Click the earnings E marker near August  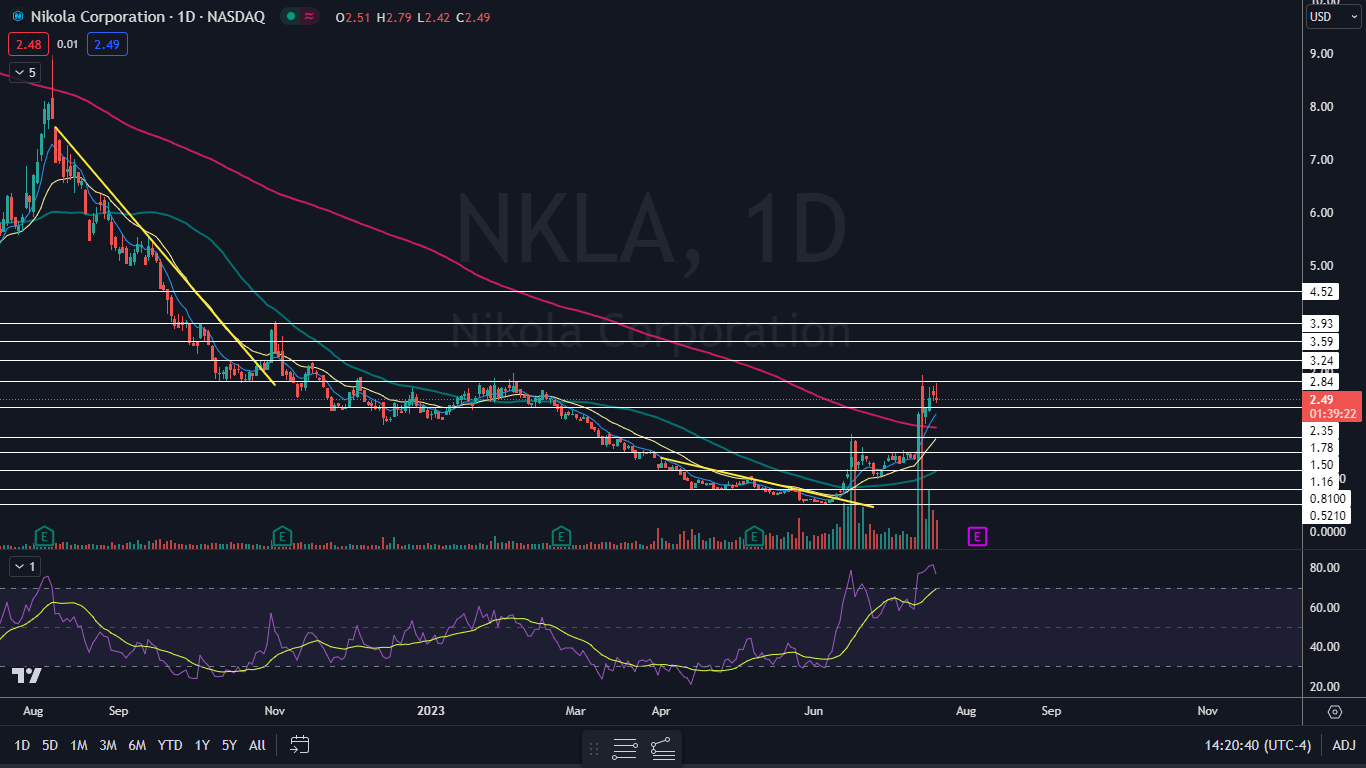[x=44, y=537]
